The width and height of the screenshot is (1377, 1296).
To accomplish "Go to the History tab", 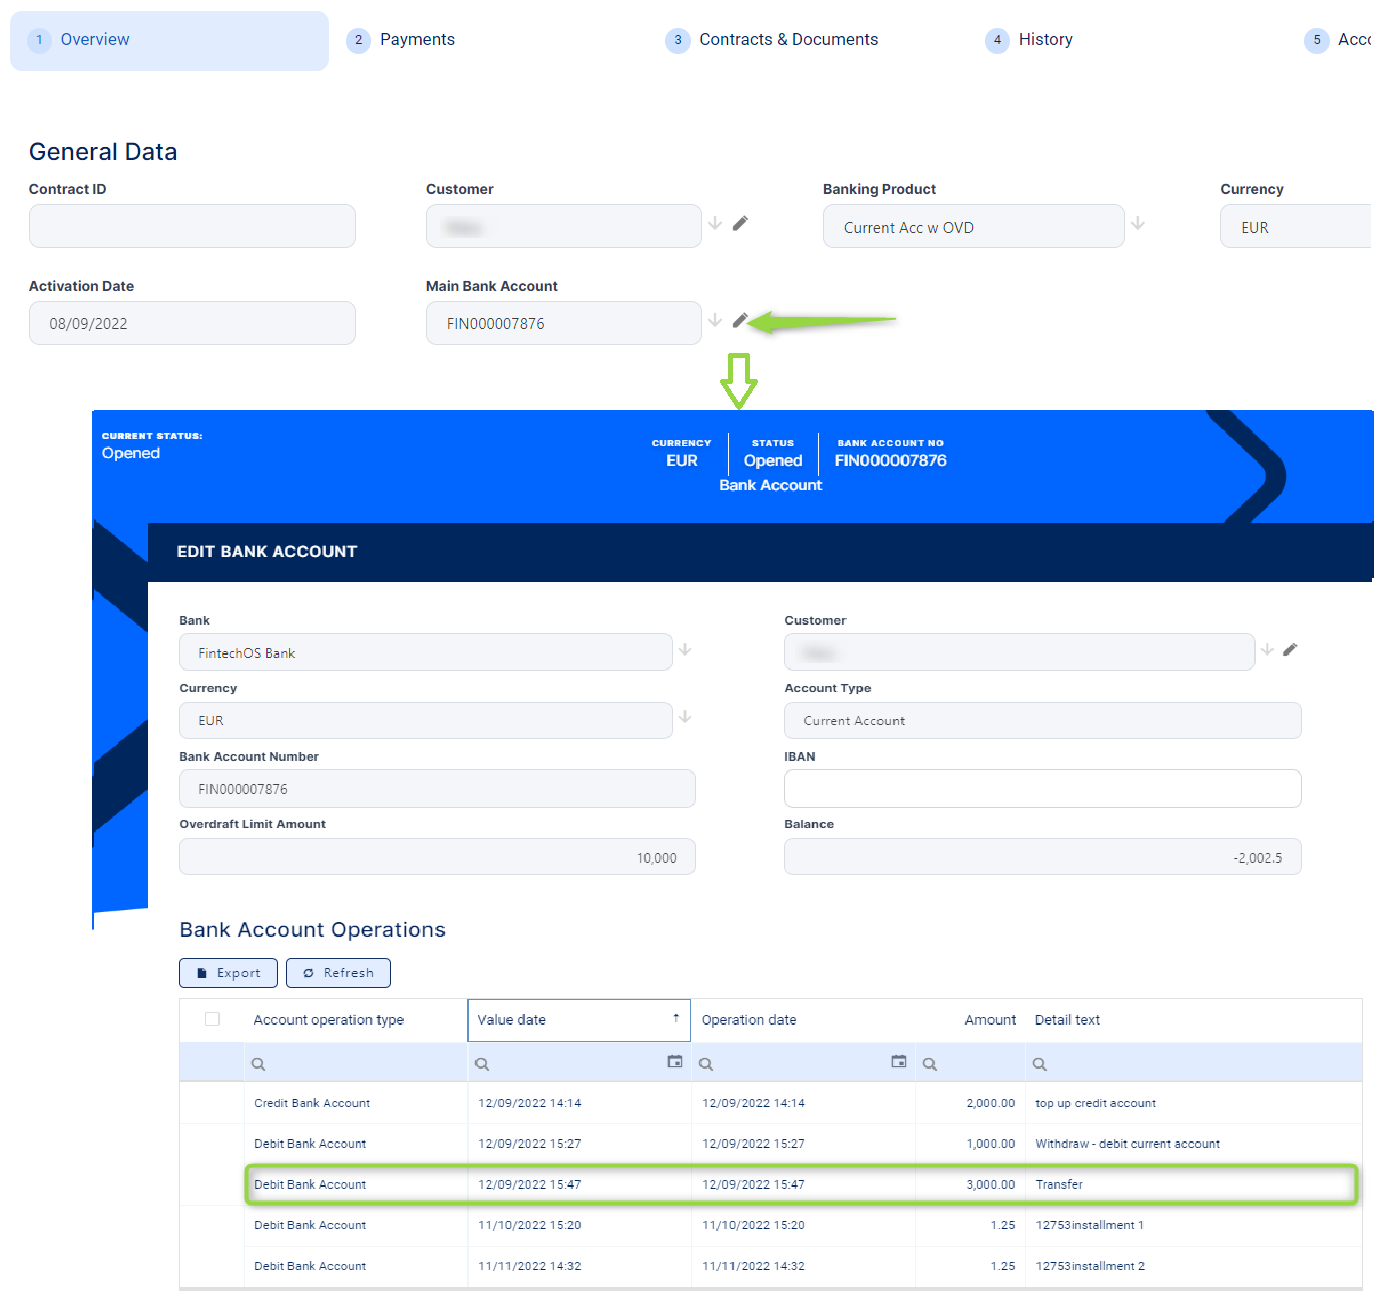I will [1045, 40].
